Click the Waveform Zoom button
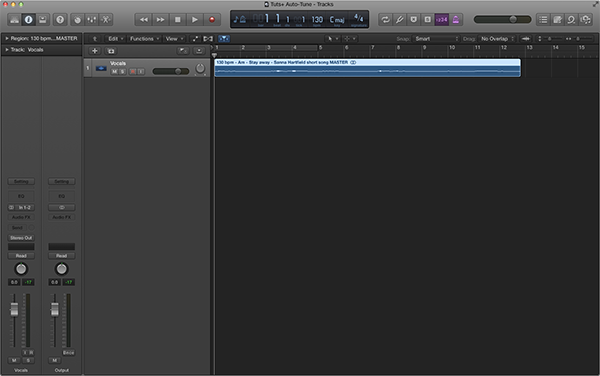The image size is (600, 376). coord(526,39)
